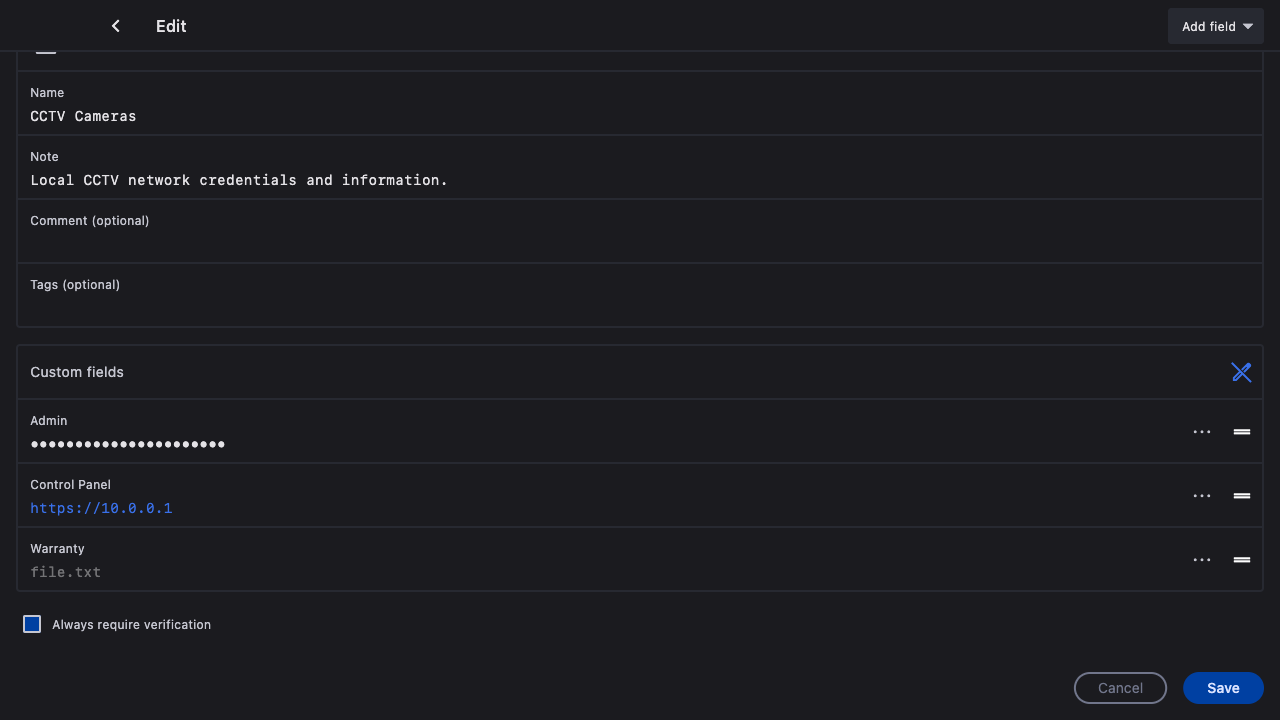
Task: Focus the Comment (optional) field
Action: [400, 240]
